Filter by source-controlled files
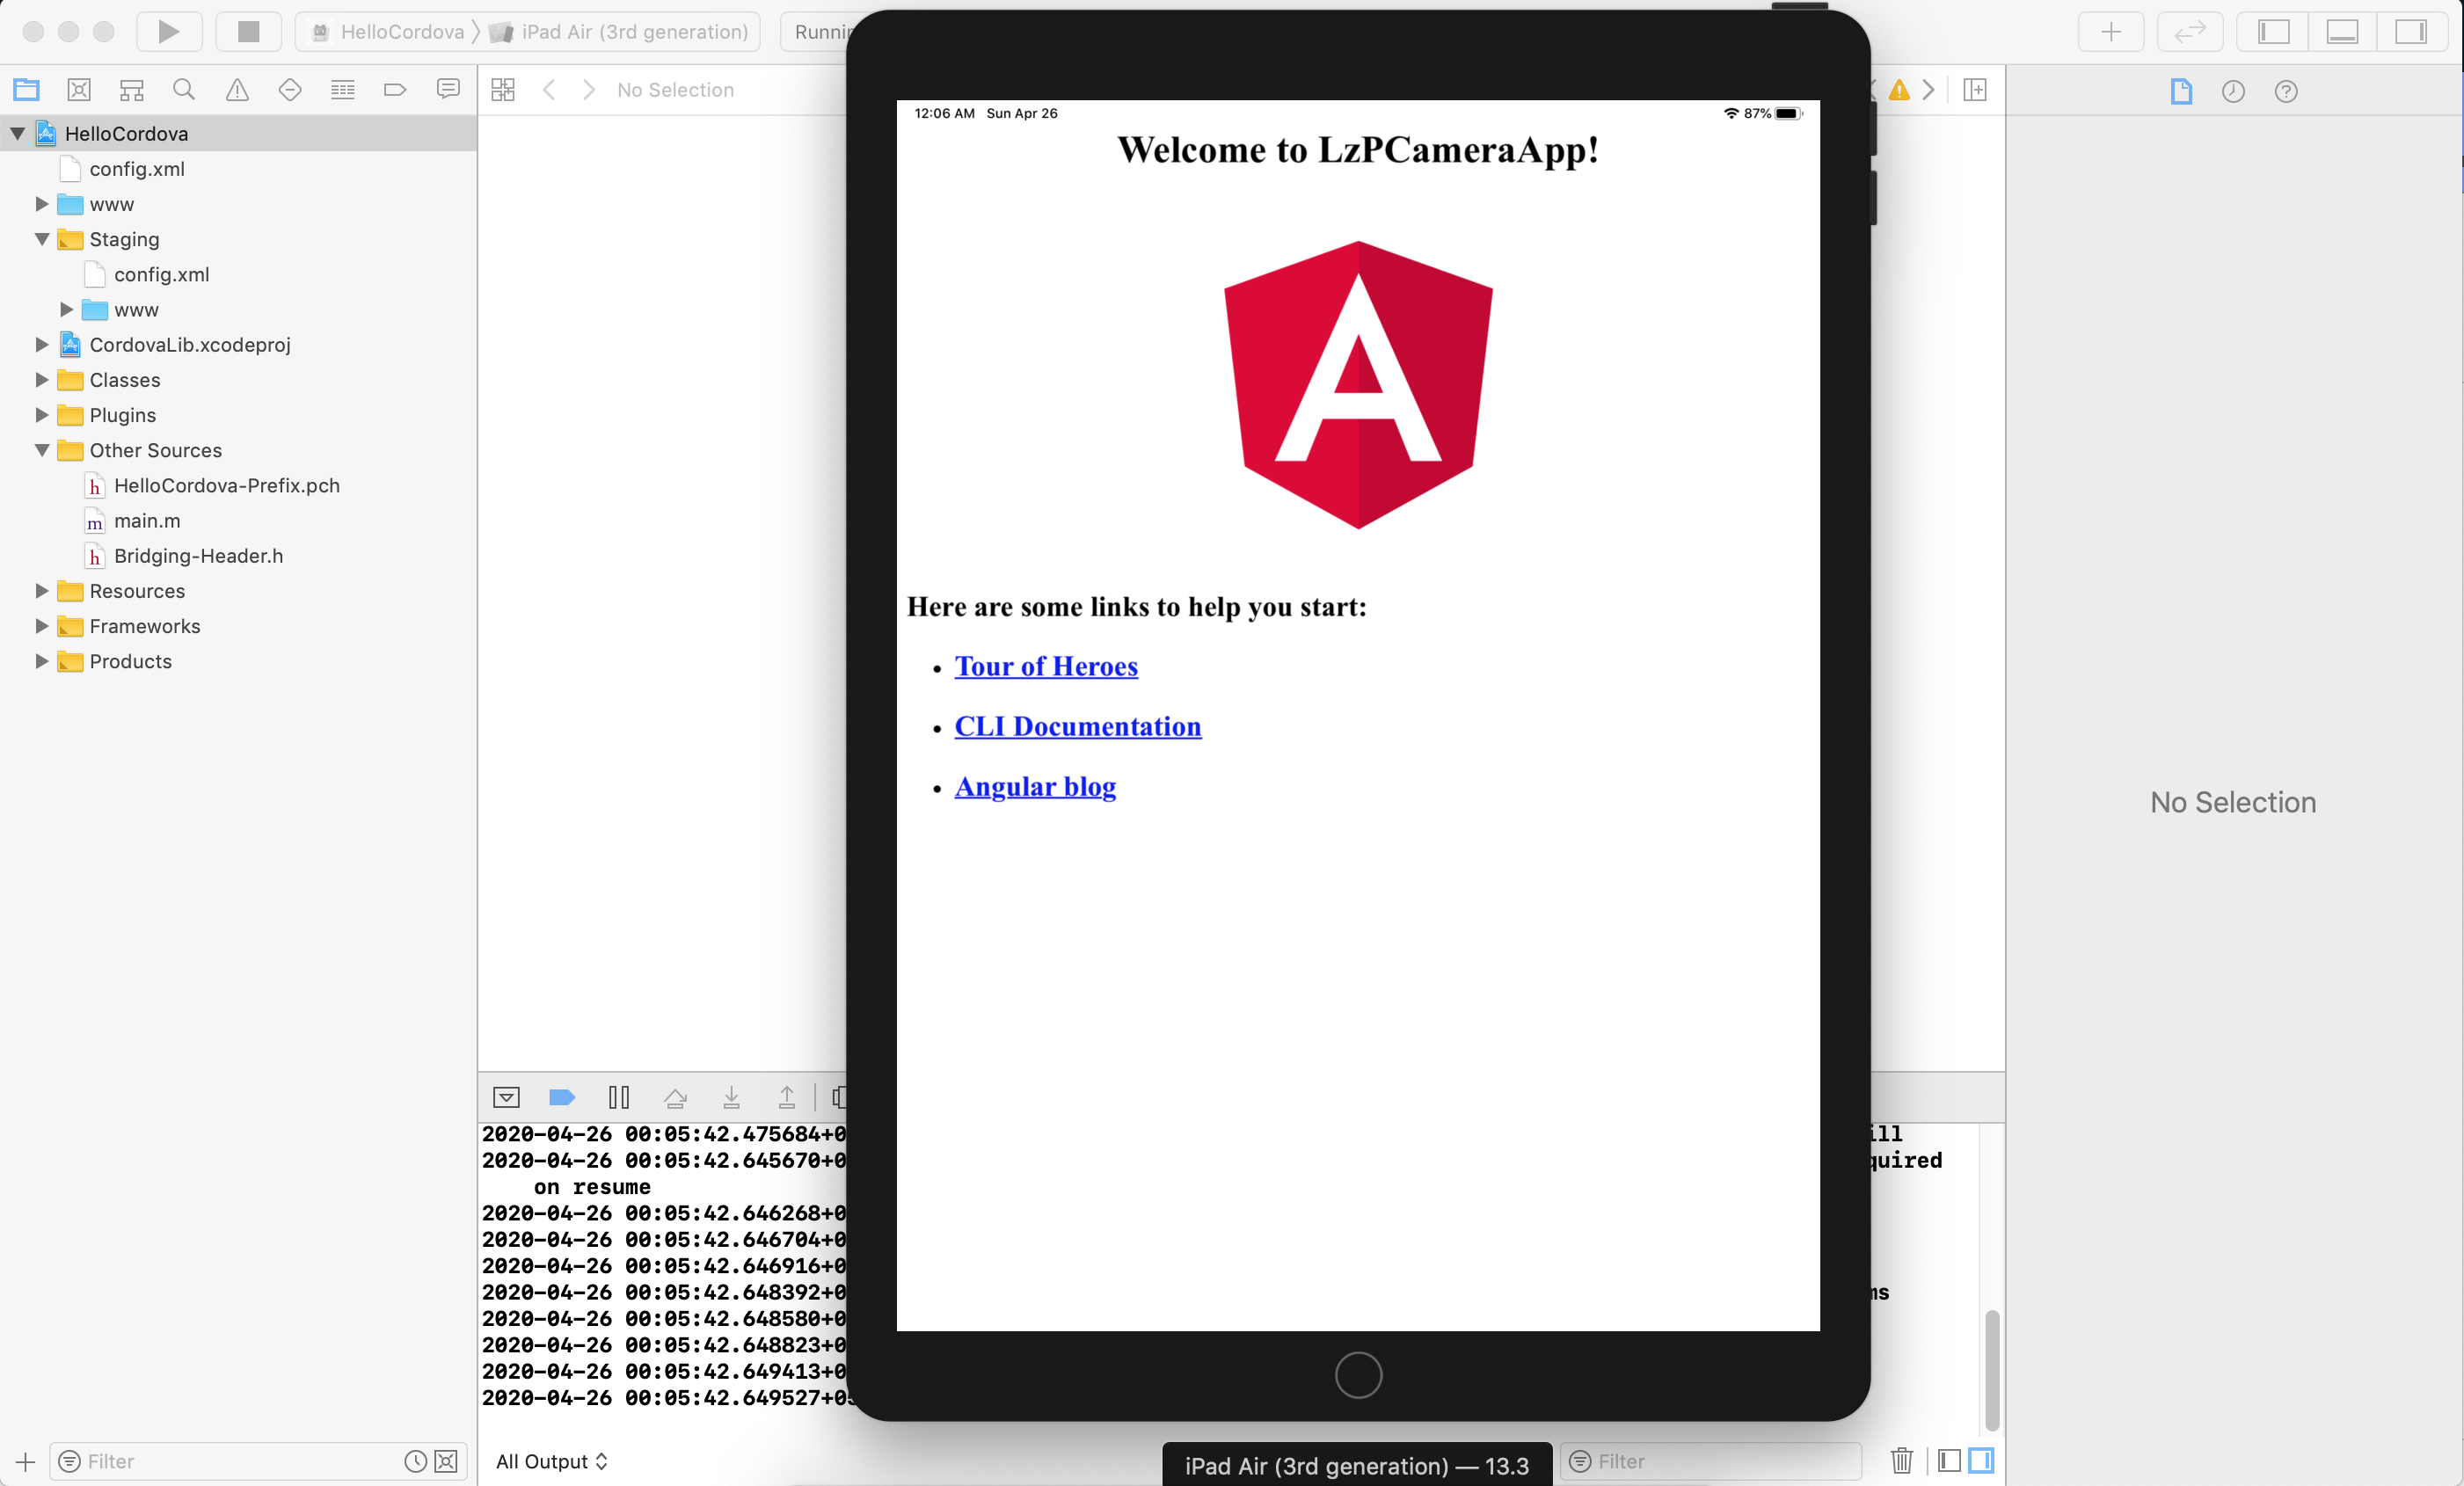Image resolution: width=2464 pixels, height=1486 pixels. point(446,1461)
